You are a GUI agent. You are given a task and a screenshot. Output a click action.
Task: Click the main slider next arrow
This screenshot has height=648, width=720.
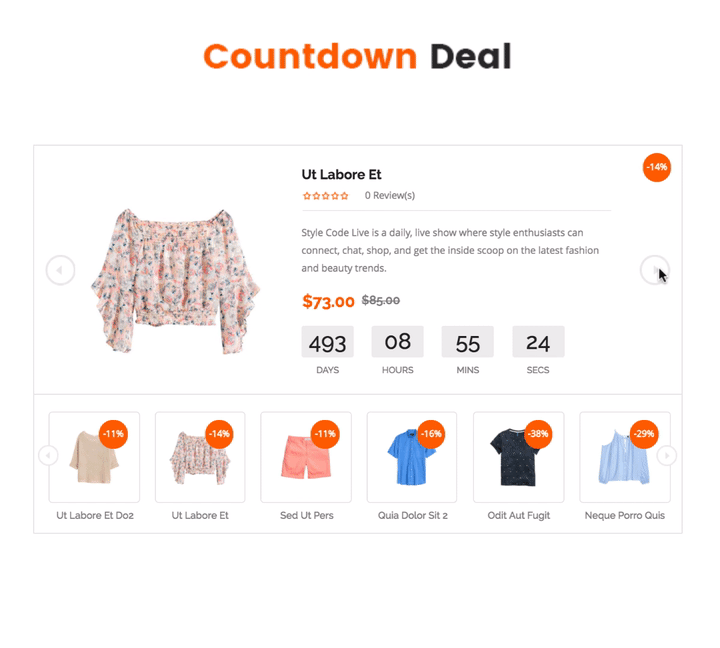pos(655,270)
